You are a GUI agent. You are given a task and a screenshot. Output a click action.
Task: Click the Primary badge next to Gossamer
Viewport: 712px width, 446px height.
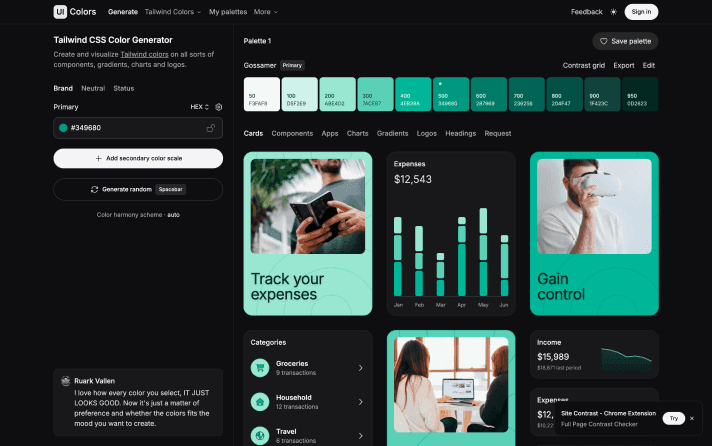292,65
